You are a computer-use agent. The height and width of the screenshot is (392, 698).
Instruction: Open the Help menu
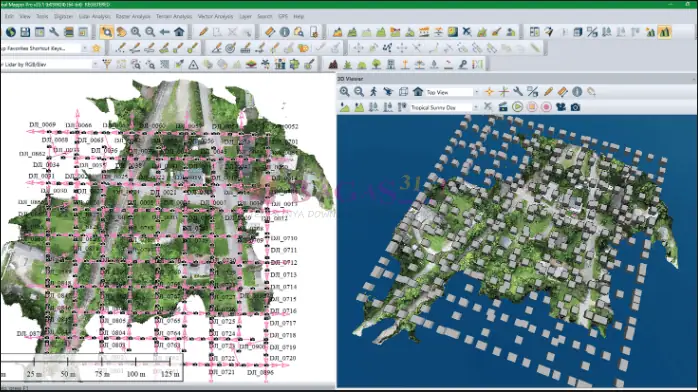pyautogui.click(x=299, y=16)
